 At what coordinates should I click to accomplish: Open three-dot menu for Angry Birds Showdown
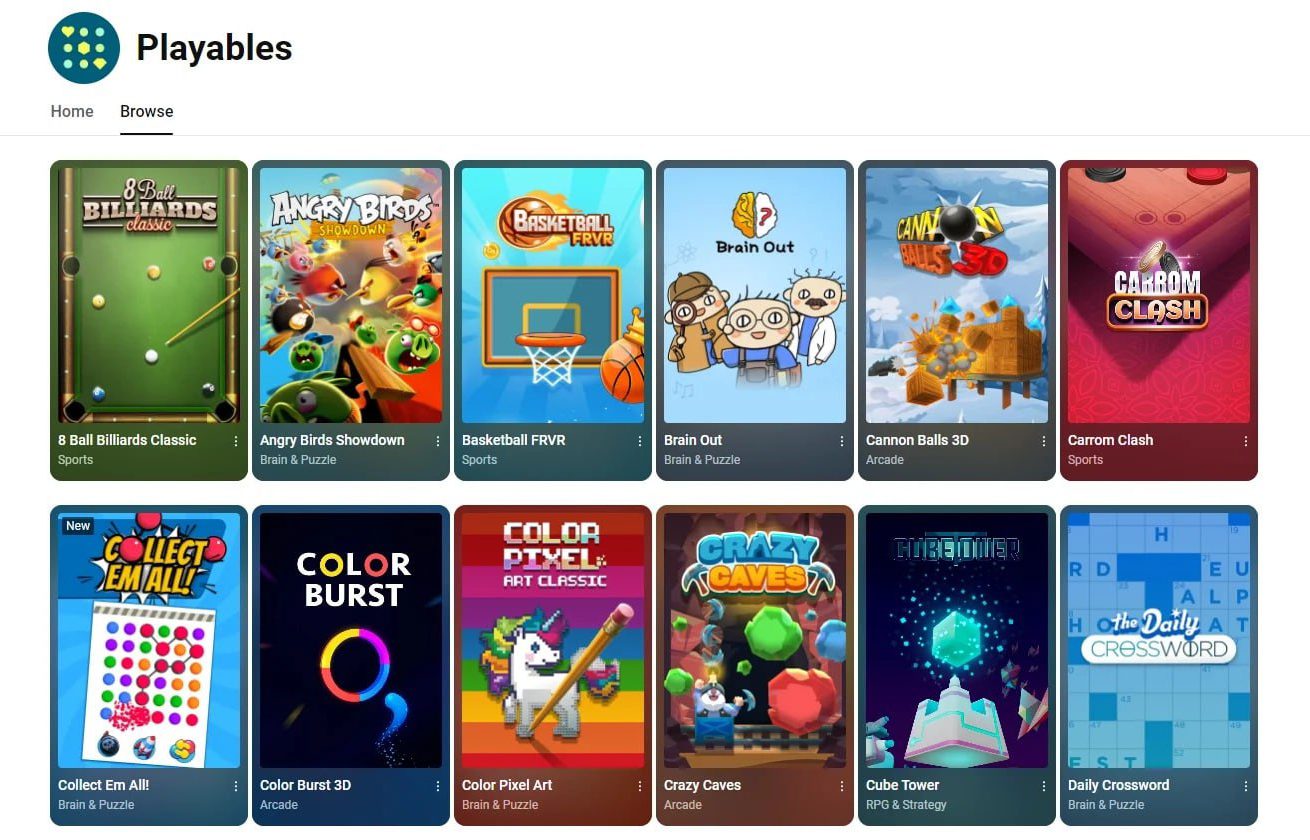(x=438, y=441)
